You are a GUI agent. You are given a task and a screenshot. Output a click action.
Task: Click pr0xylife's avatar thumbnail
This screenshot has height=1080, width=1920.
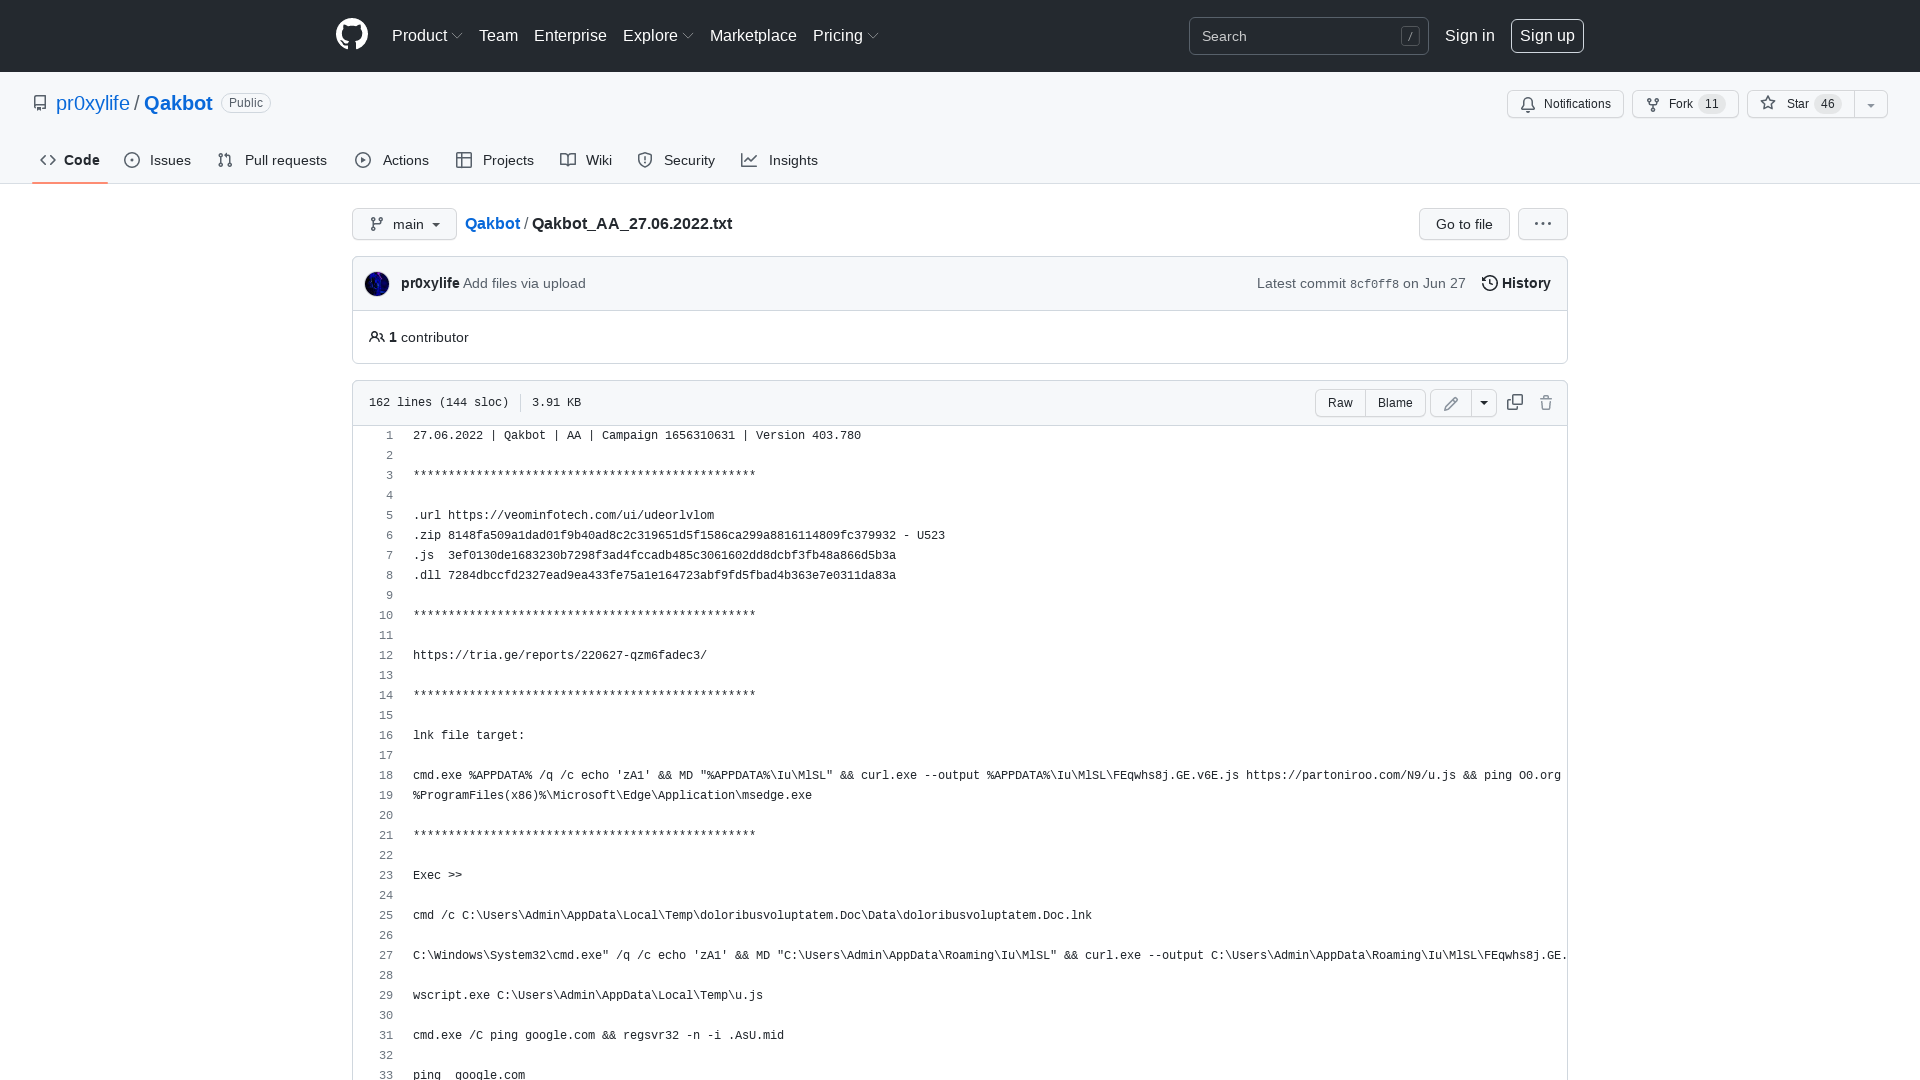[x=377, y=283]
